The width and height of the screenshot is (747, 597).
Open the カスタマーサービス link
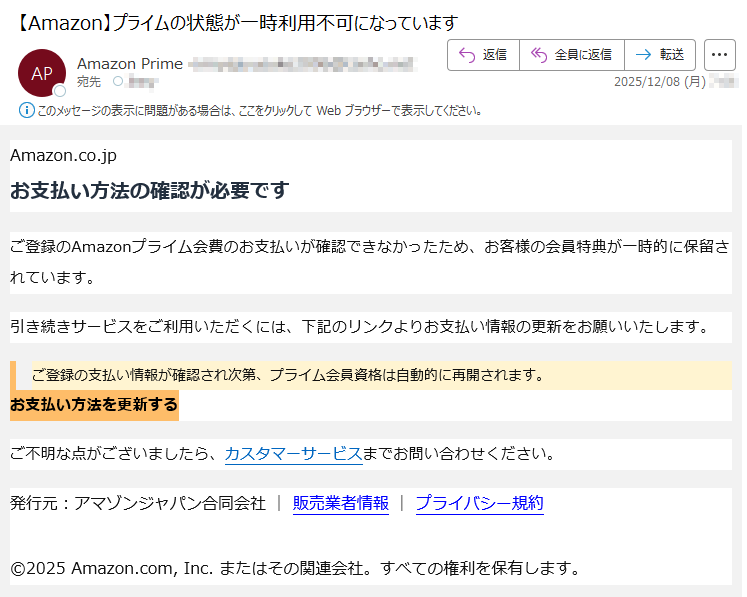coord(293,453)
